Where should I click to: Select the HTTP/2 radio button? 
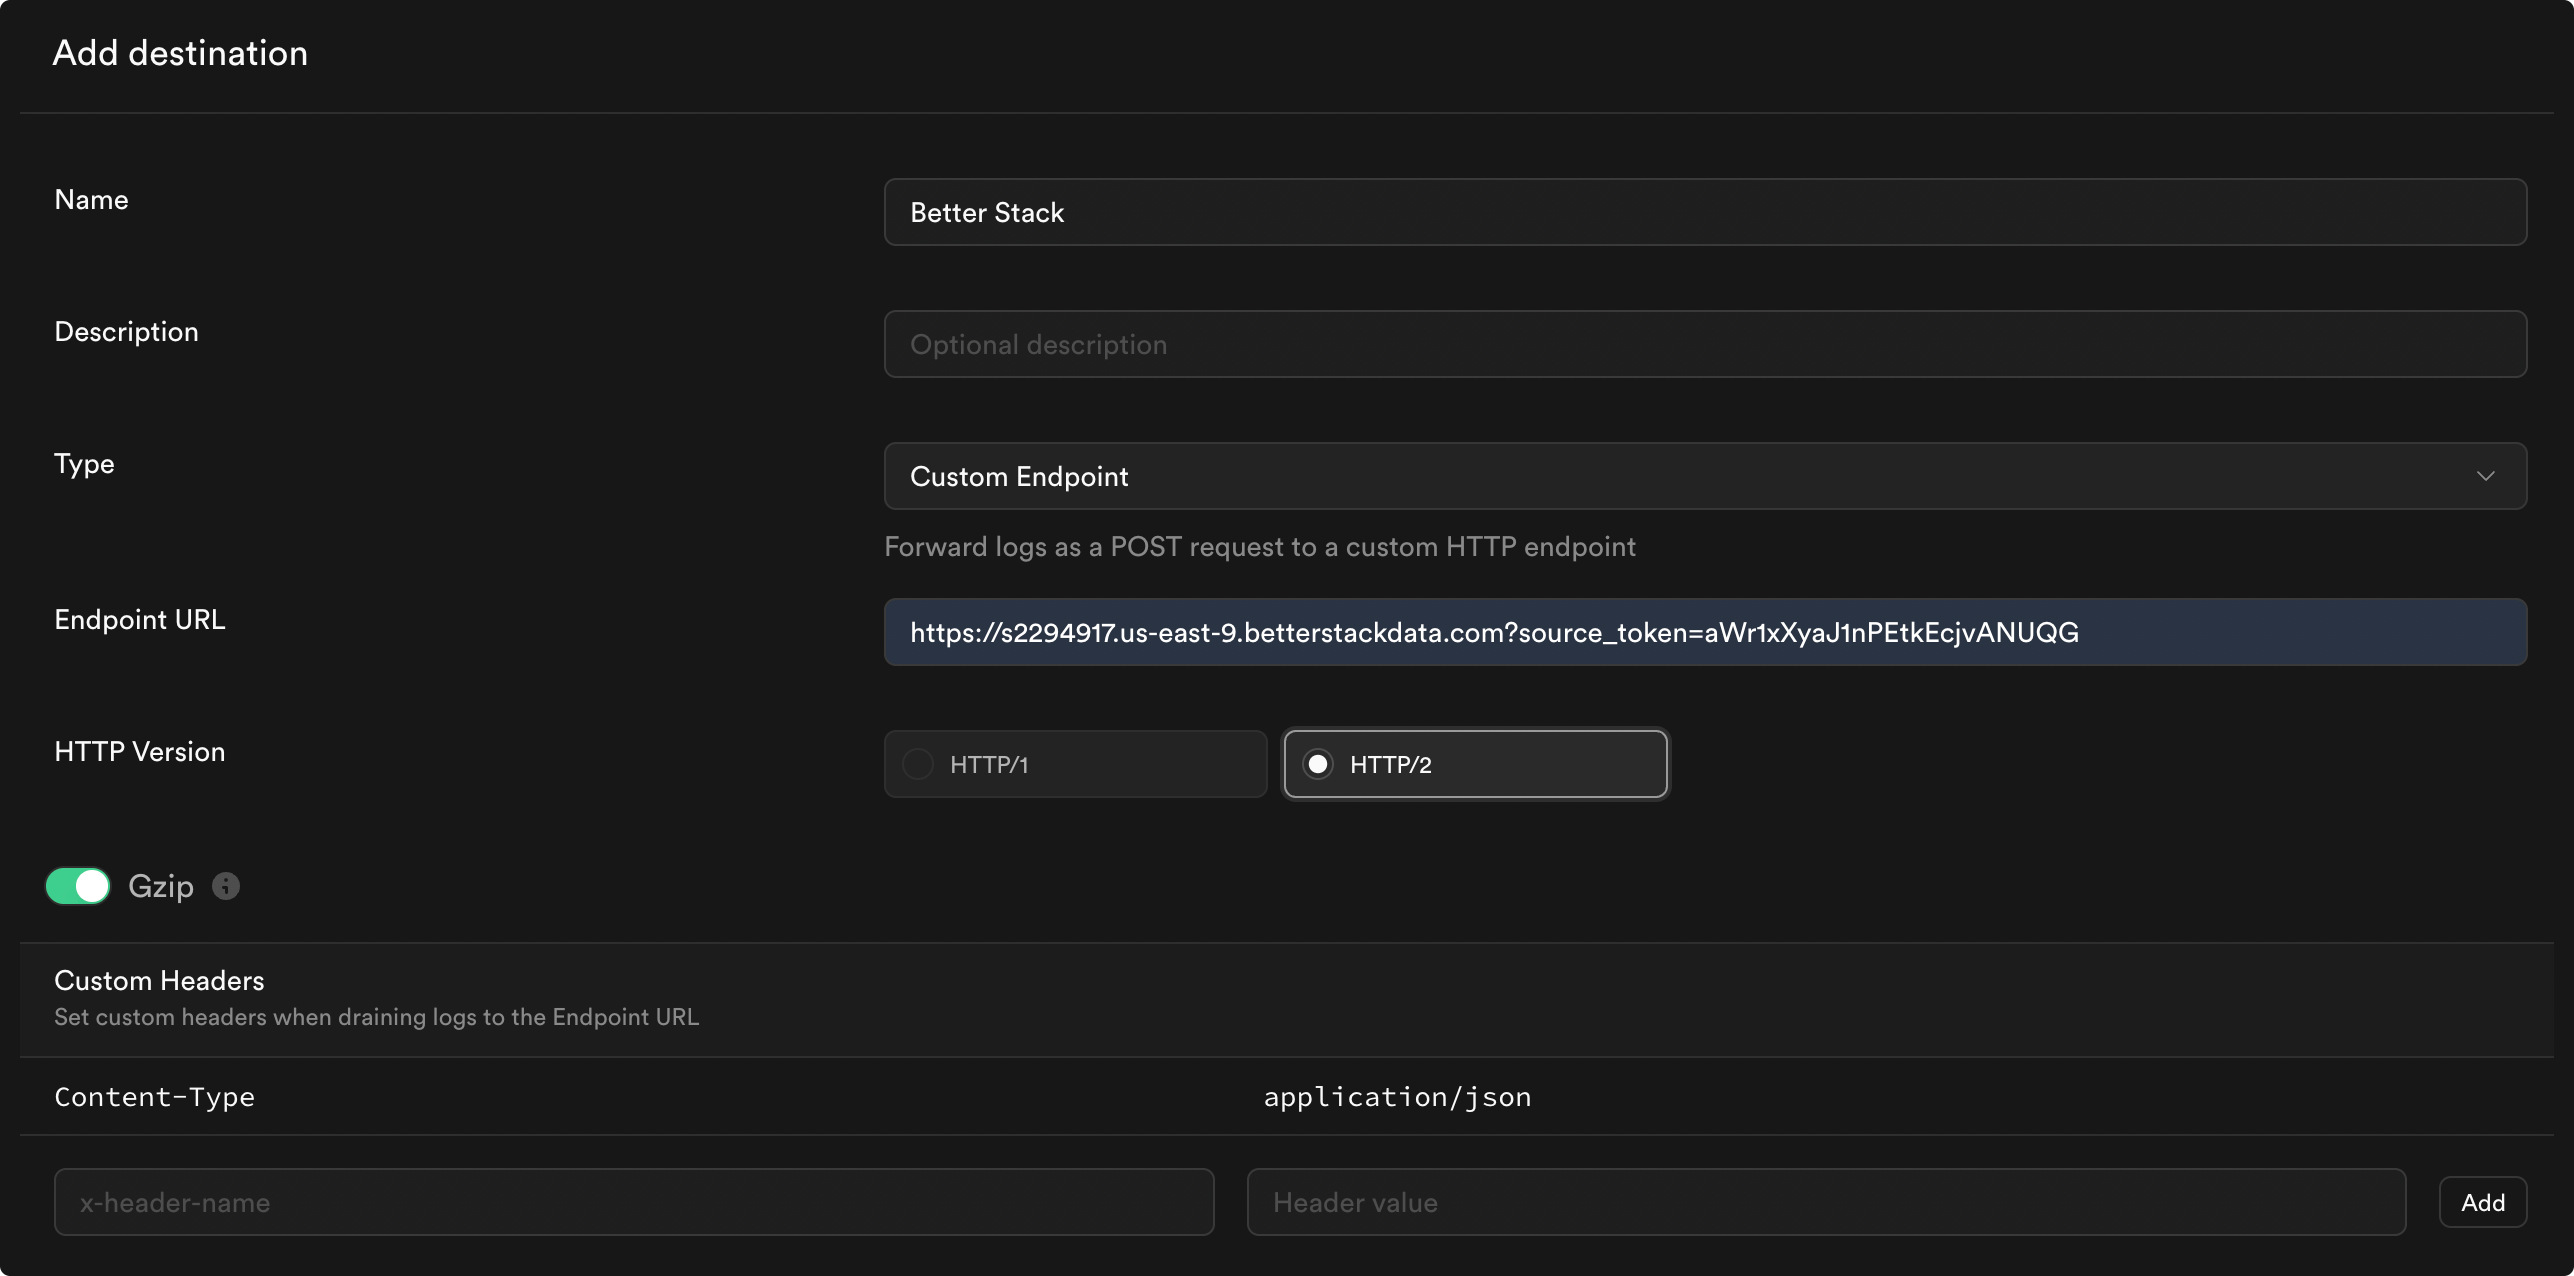(1317, 763)
